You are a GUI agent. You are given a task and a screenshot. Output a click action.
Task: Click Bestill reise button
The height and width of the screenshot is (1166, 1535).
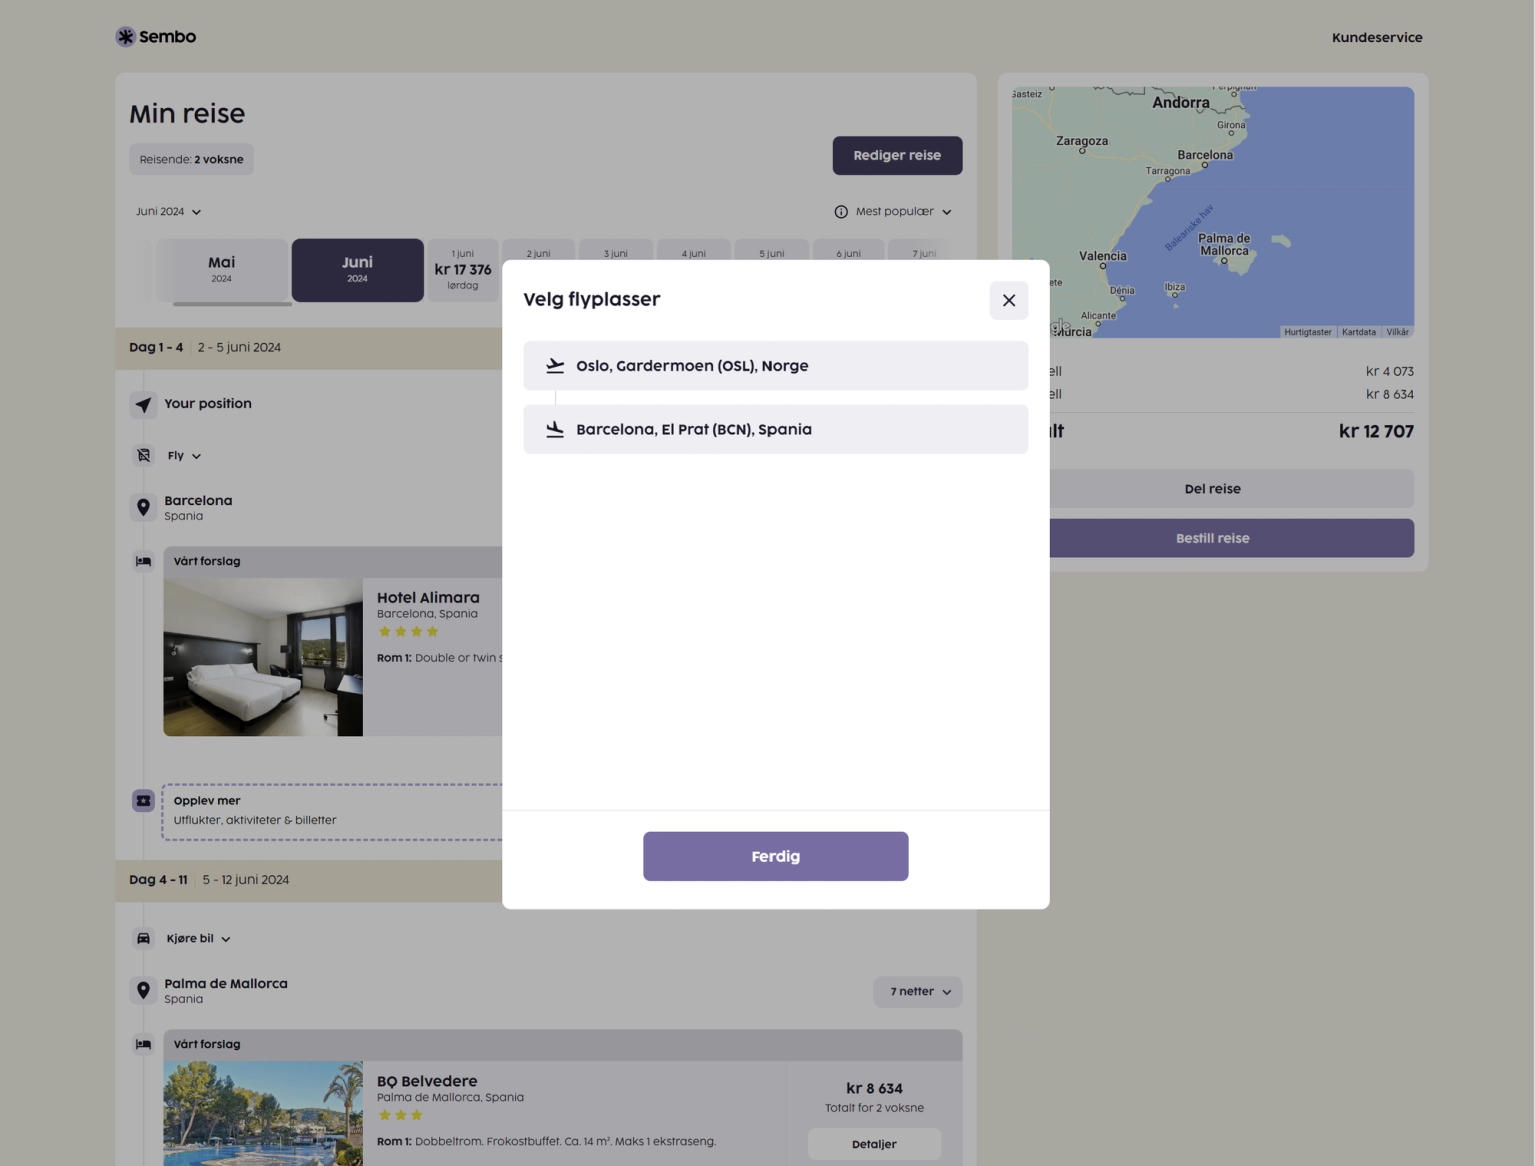click(1231, 538)
